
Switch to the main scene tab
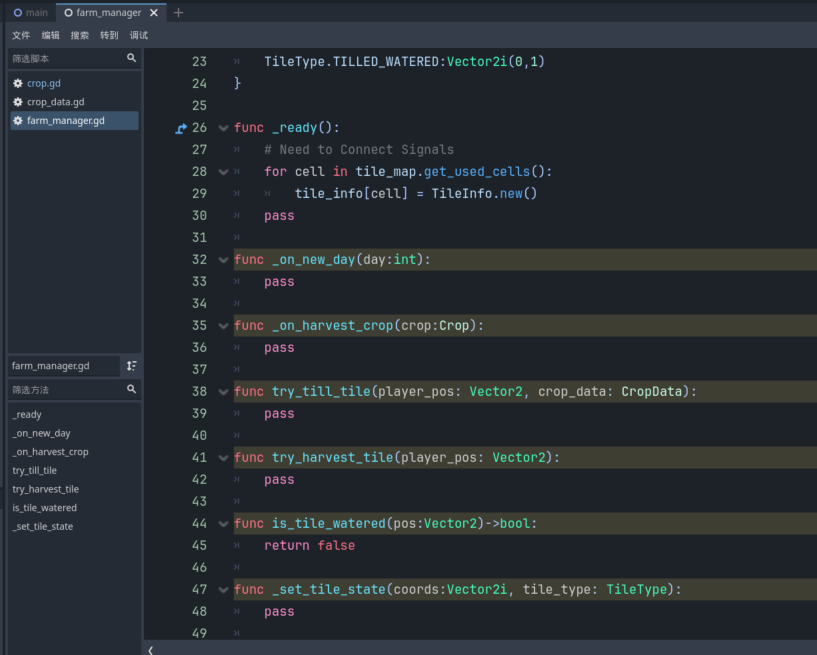(x=30, y=13)
